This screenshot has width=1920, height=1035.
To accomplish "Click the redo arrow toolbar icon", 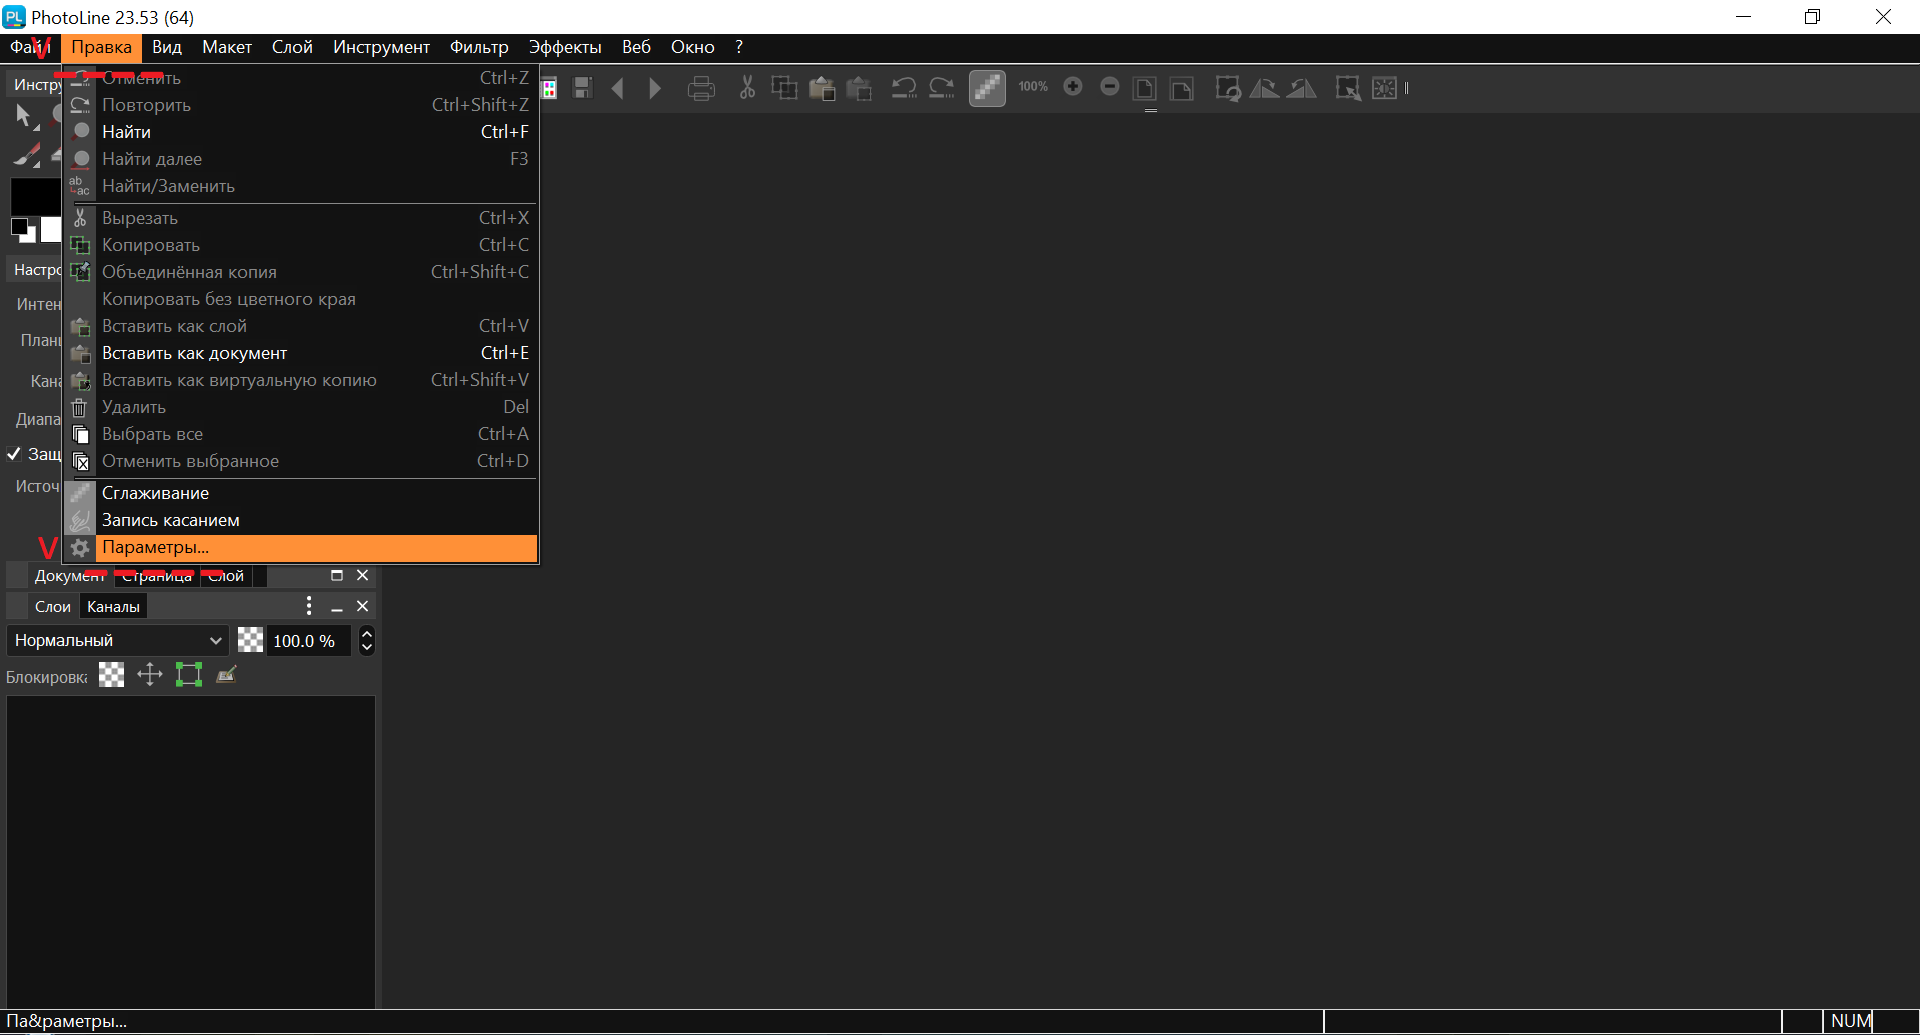I will pyautogui.click(x=941, y=89).
